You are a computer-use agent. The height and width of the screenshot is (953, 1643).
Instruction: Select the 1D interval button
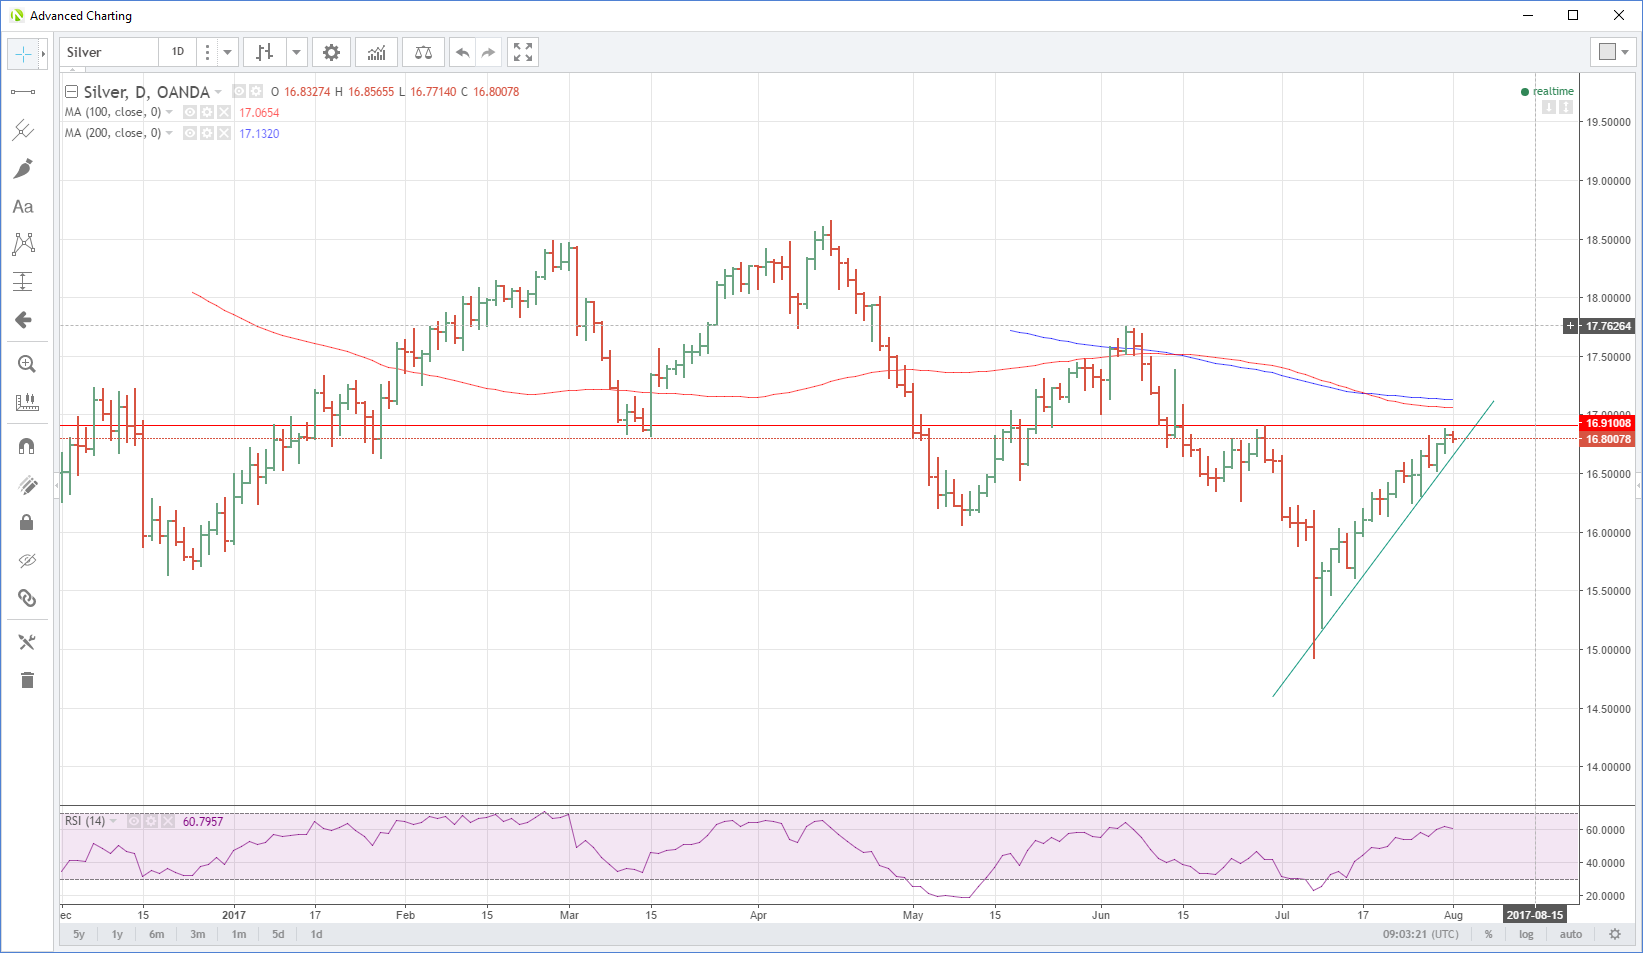click(x=178, y=52)
